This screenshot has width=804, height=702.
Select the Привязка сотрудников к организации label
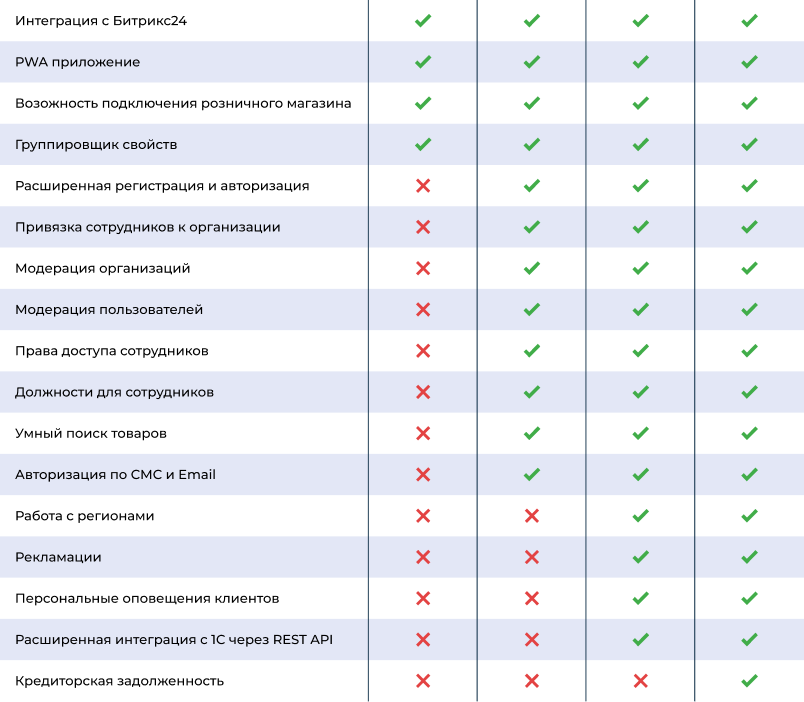pyautogui.click(x=147, y=227)
